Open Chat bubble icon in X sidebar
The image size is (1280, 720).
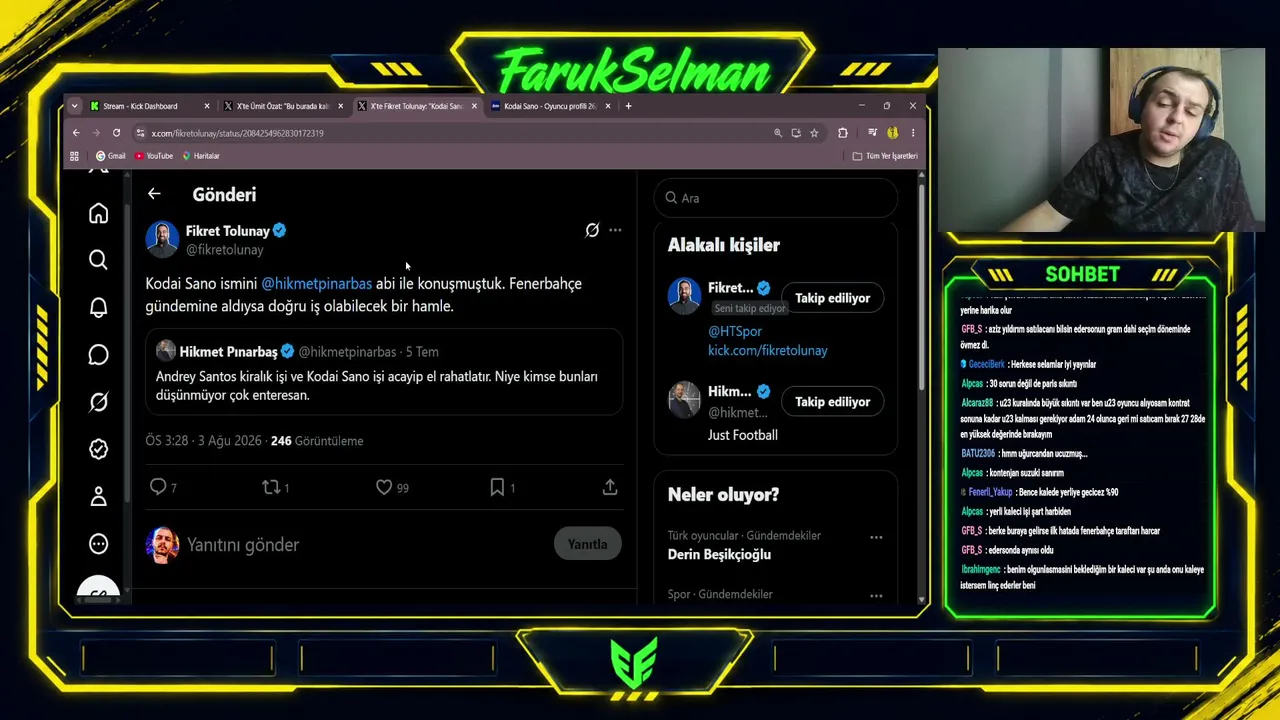(x=98, y=355)
